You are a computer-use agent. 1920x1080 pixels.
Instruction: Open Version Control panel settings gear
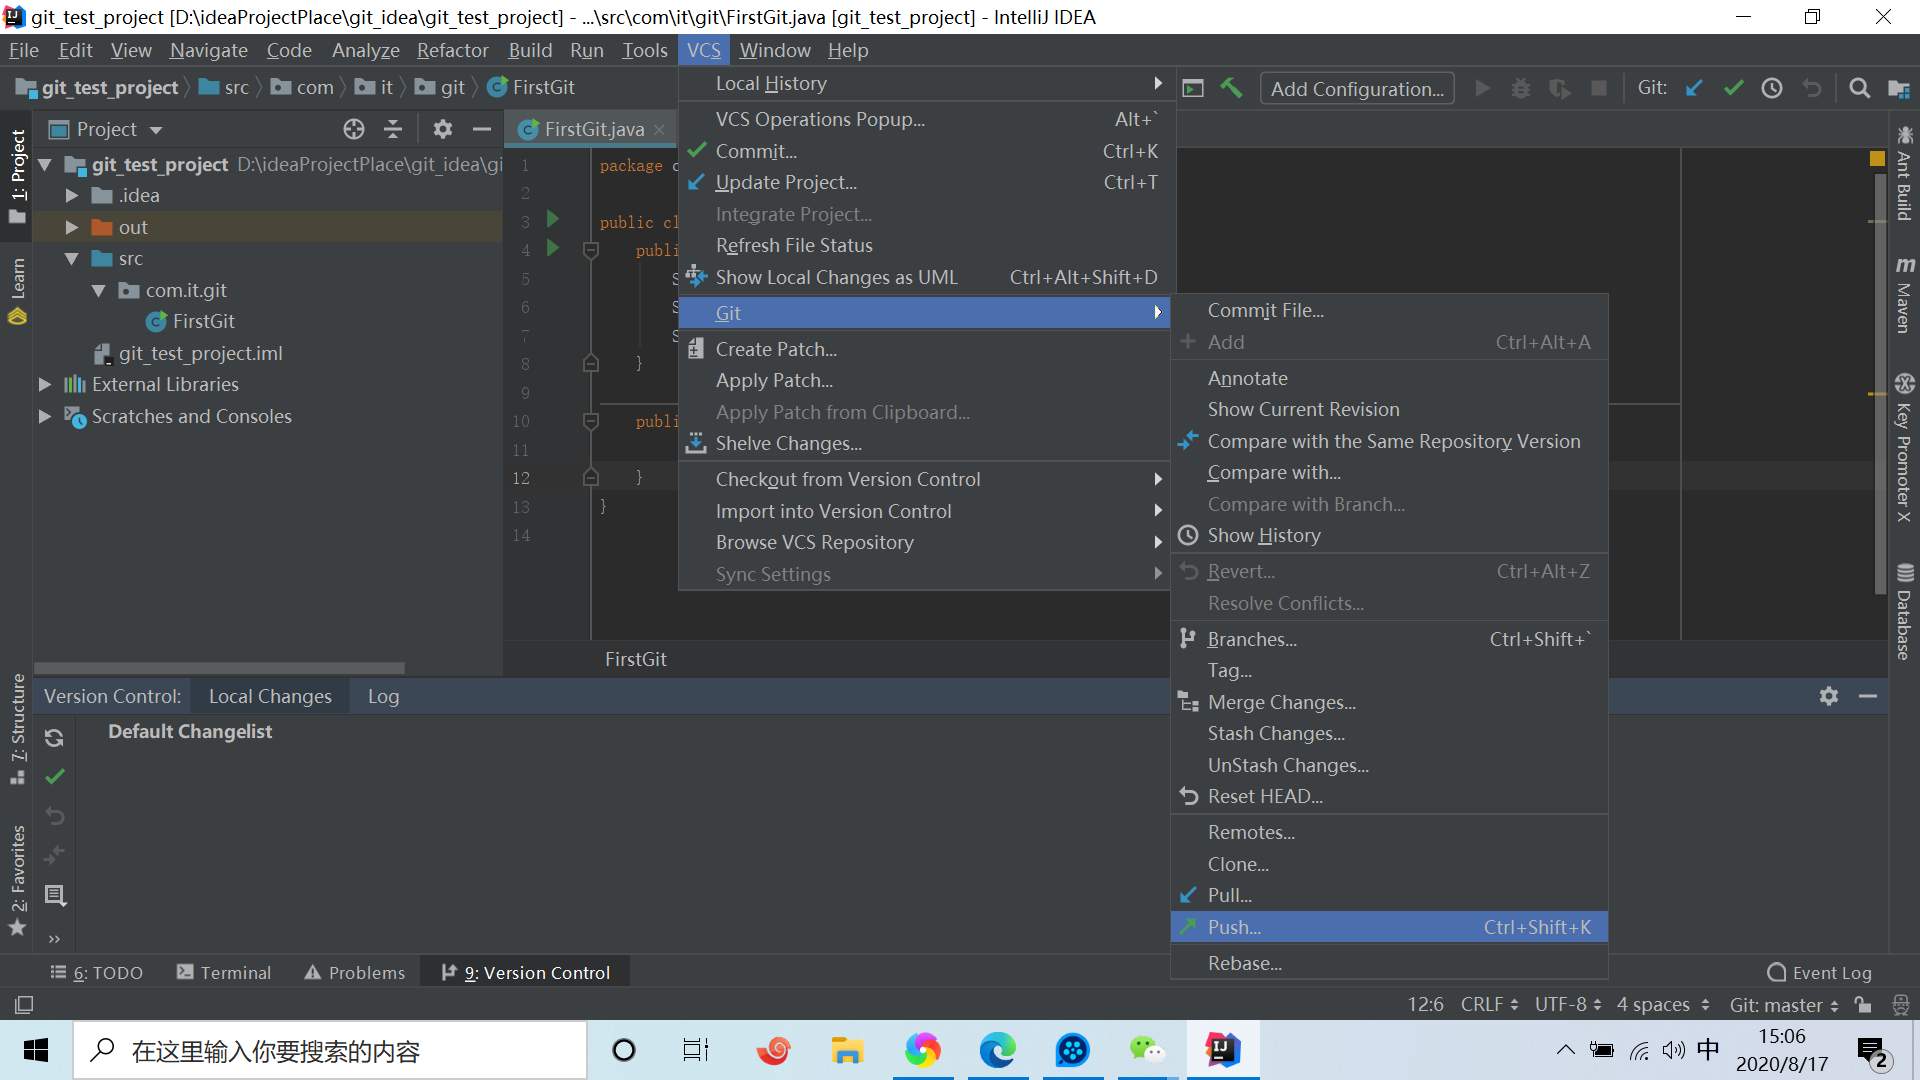click(1829, 696)
